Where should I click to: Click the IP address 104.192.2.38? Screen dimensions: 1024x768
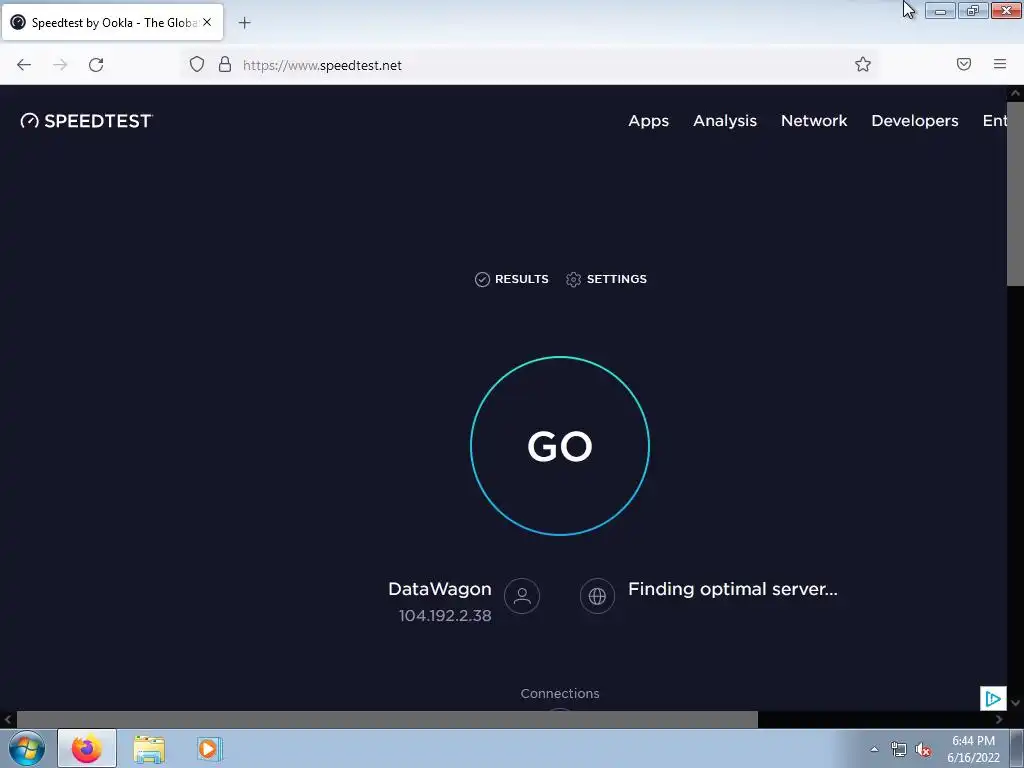tap(445, 616)
